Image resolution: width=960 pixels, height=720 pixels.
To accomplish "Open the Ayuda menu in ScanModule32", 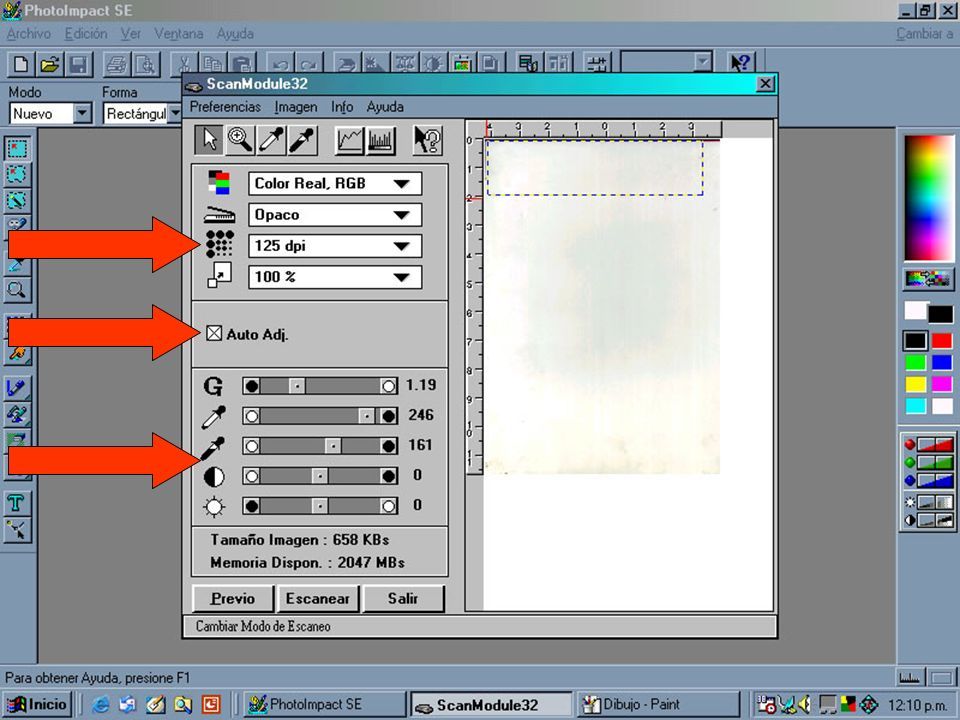I will tap(385, 107).
